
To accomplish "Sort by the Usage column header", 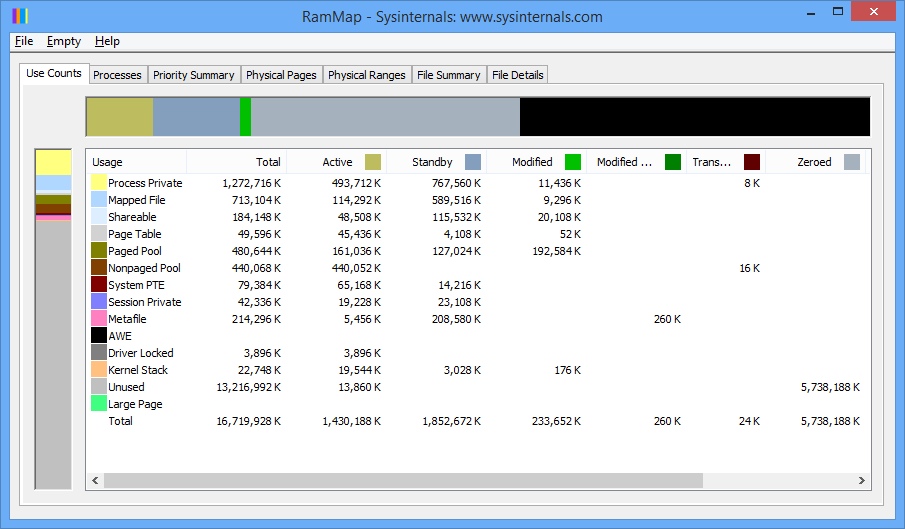I will [137, 162].
